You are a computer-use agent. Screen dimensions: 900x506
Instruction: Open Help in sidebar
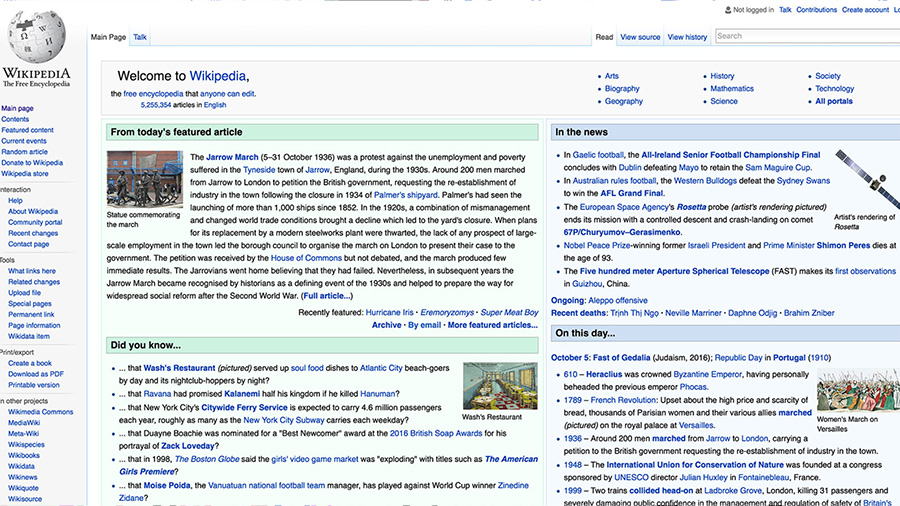[15, 201]
